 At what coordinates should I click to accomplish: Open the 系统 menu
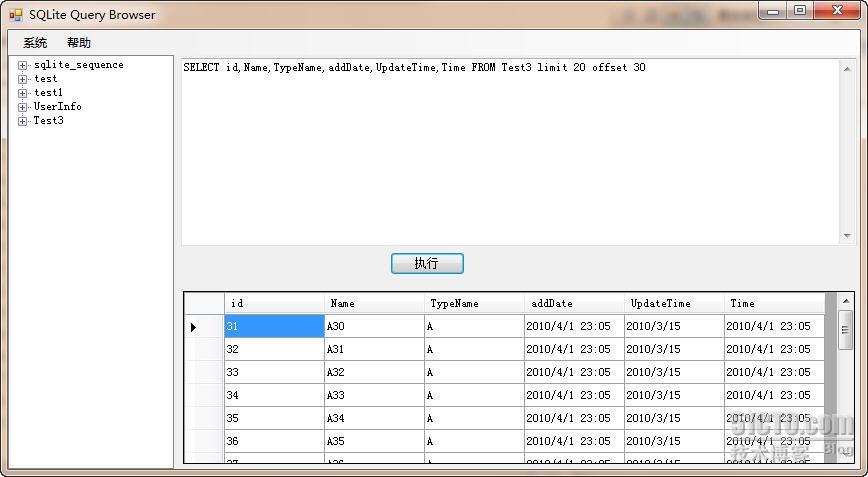click(35, 43)
